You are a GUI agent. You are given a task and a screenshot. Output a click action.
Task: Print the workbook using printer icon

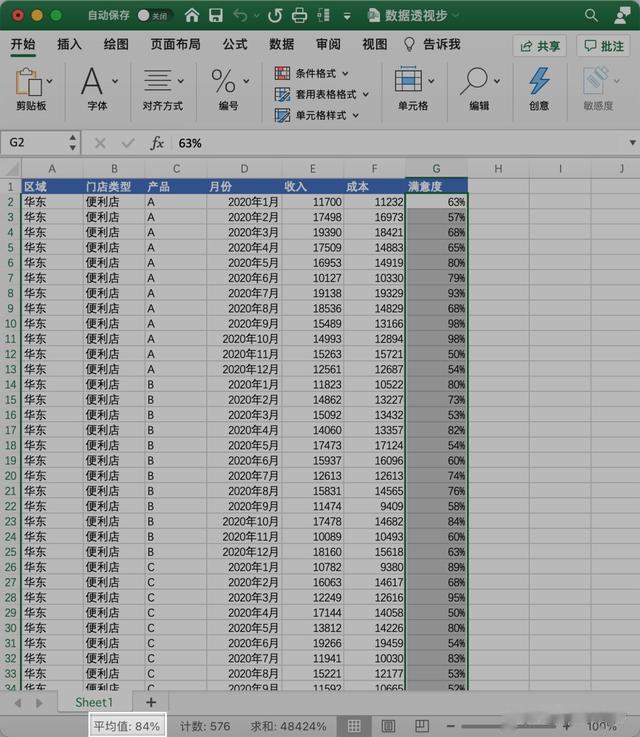tap(299, 16)
